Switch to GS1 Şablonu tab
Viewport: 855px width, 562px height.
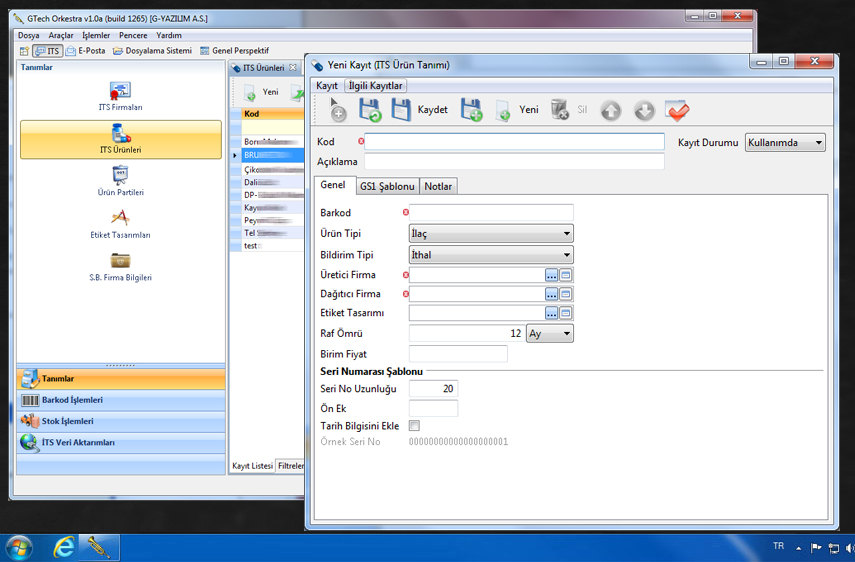pyautogui.click(x=387, y=186)
